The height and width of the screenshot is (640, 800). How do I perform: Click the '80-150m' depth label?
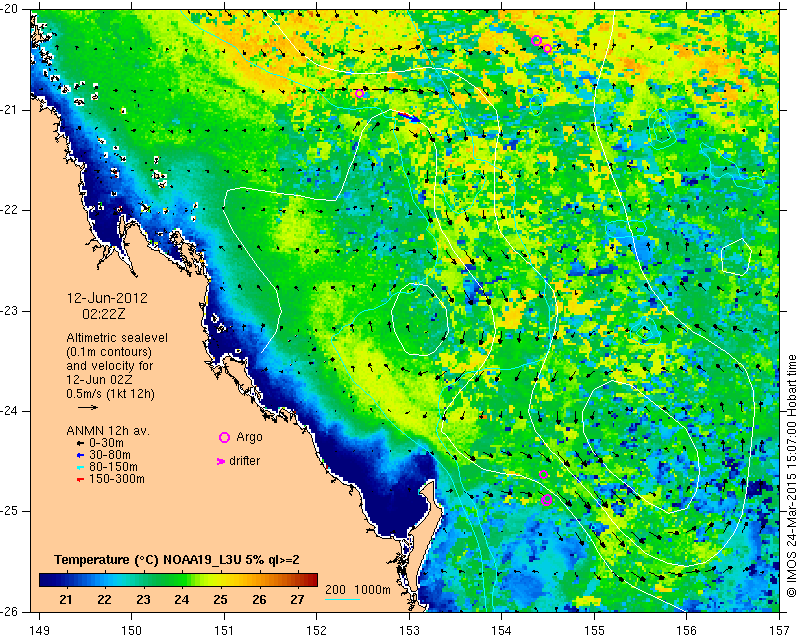point(113,467)
